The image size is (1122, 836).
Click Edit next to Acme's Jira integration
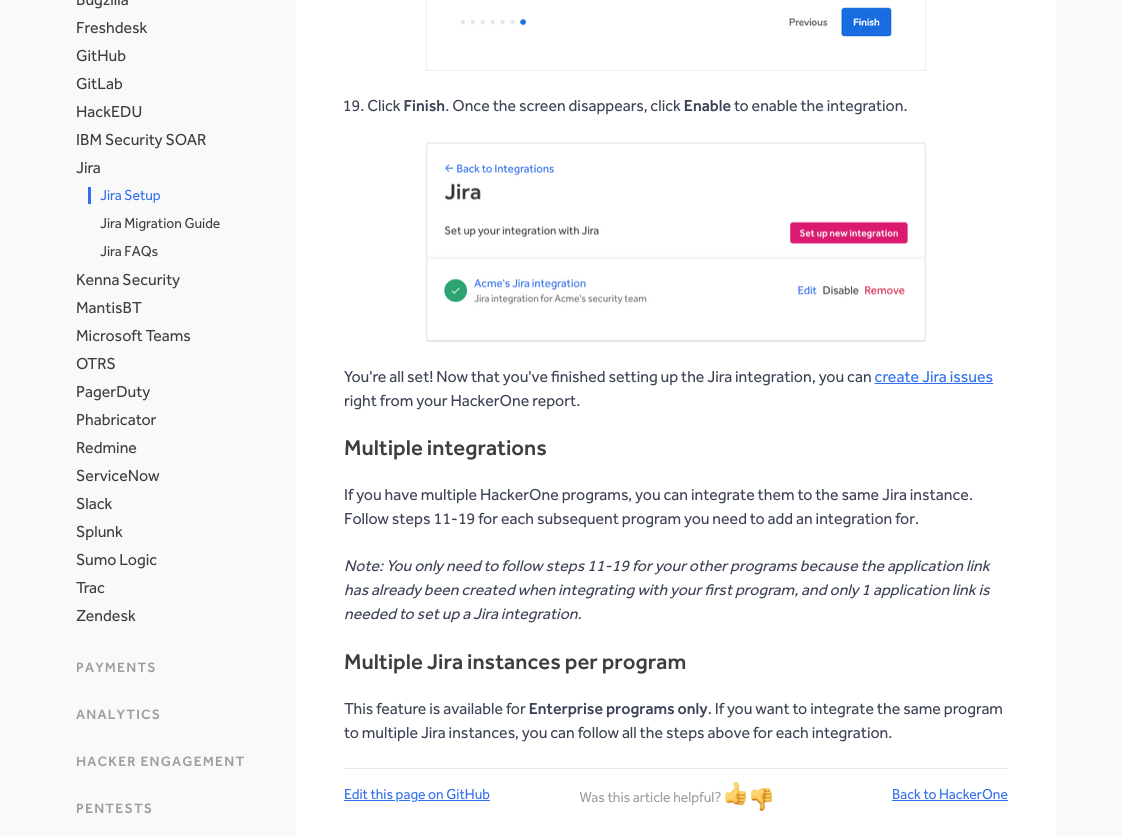pyautogui.click(x=806, y=289)
